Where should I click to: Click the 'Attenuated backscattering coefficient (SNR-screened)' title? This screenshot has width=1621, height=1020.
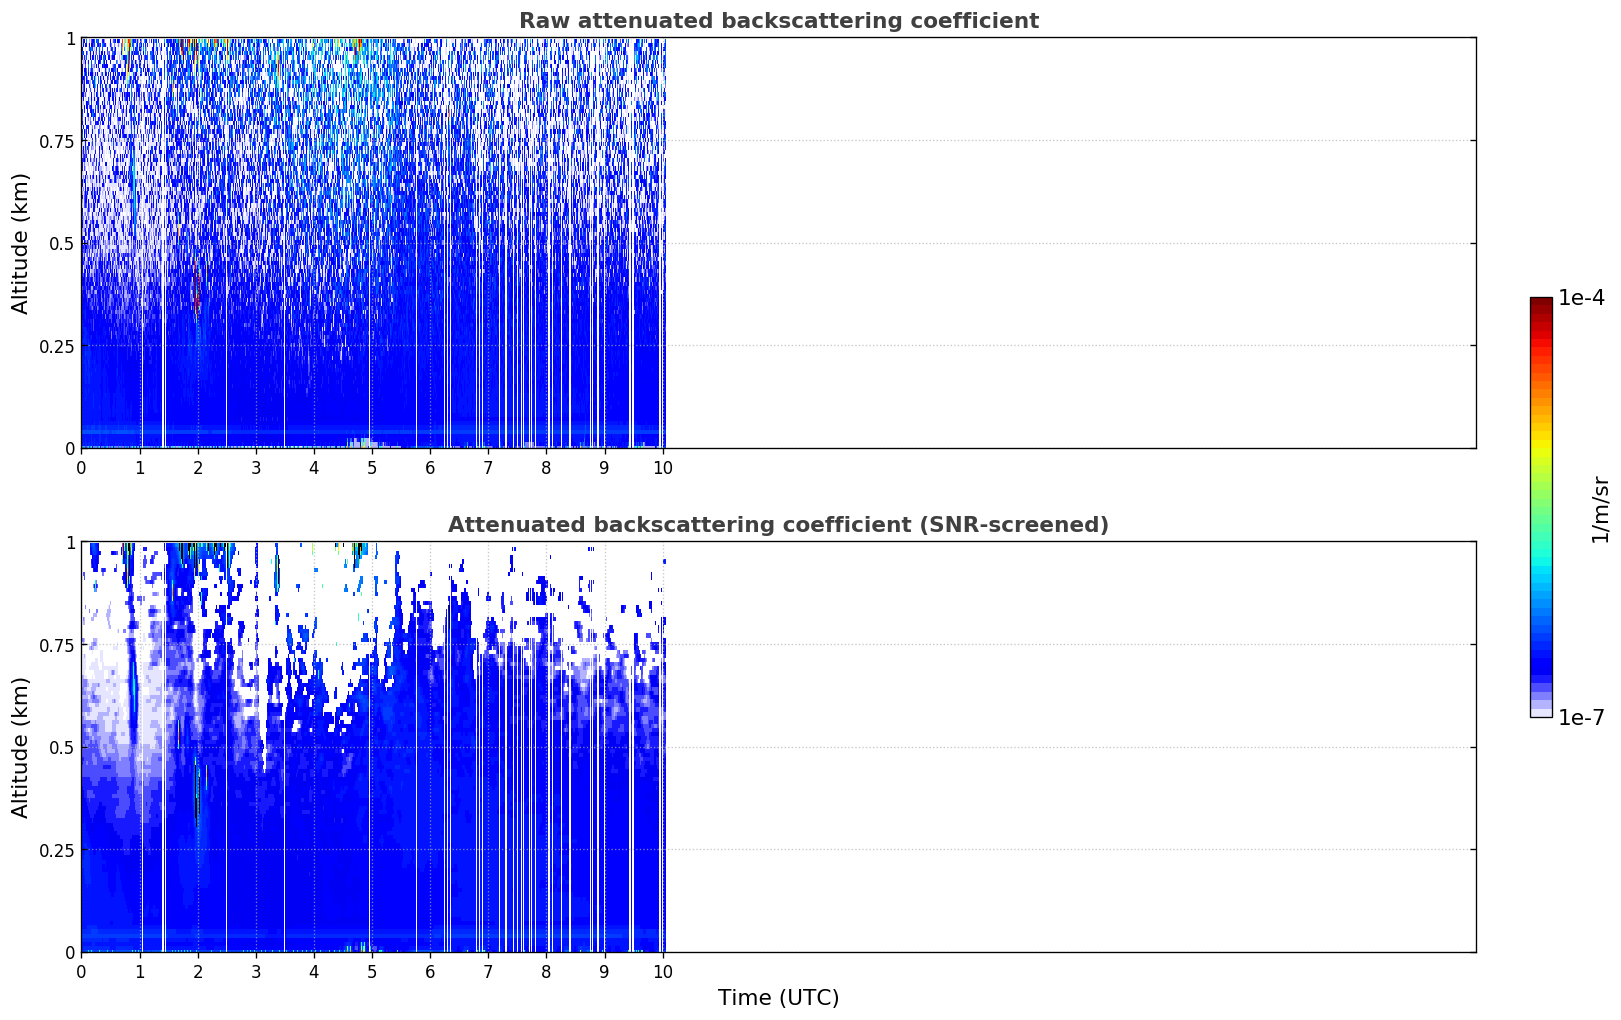point(778,525)
